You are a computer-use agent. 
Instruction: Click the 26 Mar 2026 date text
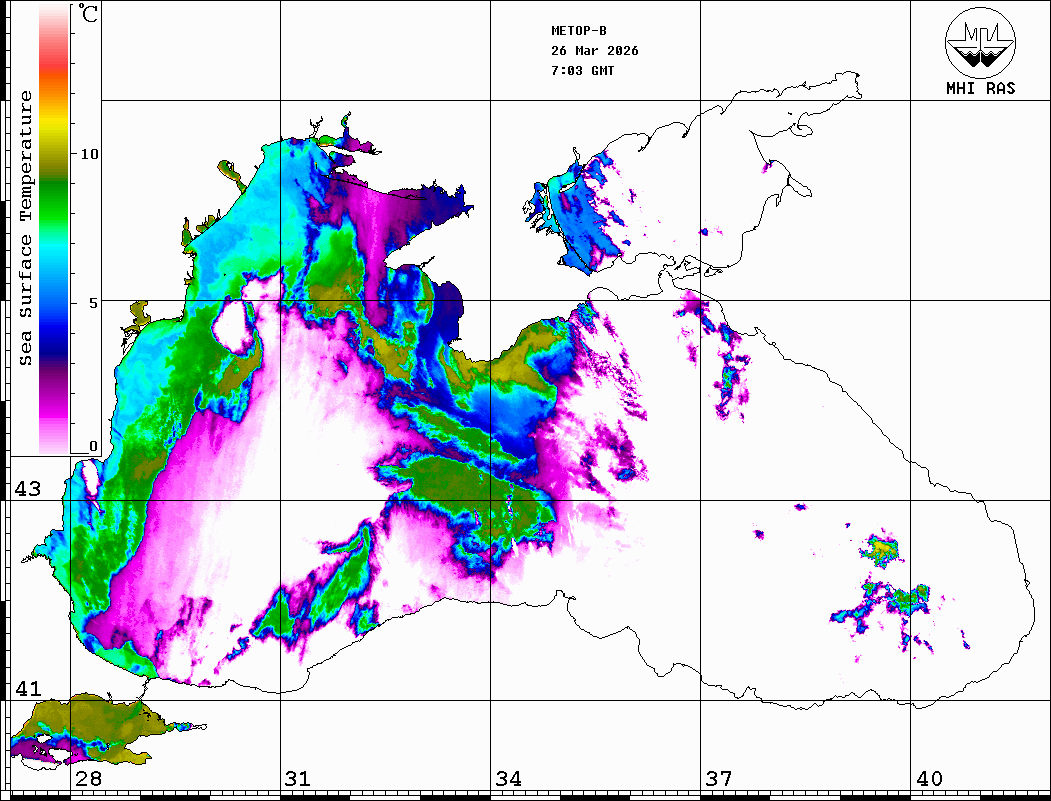[x=595, y=51]
